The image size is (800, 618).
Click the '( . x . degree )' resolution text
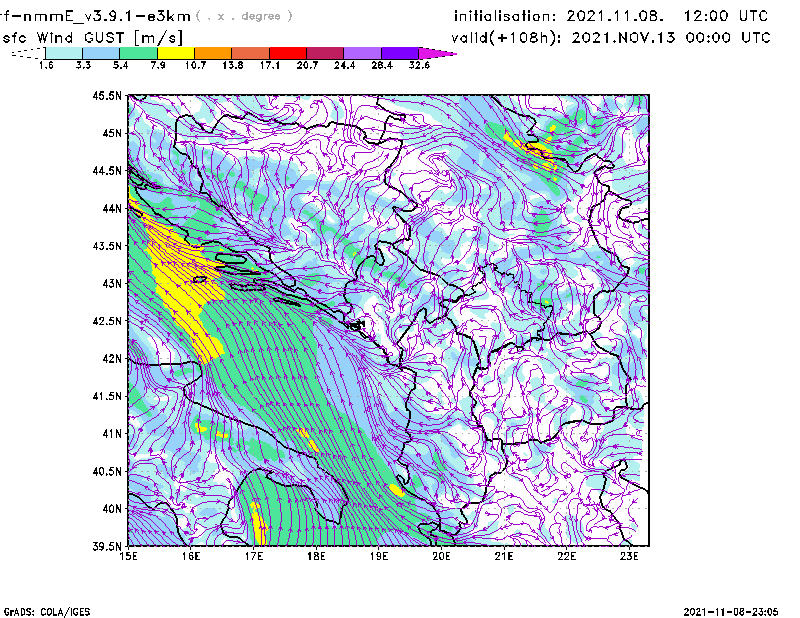click(x=244, y=16)
